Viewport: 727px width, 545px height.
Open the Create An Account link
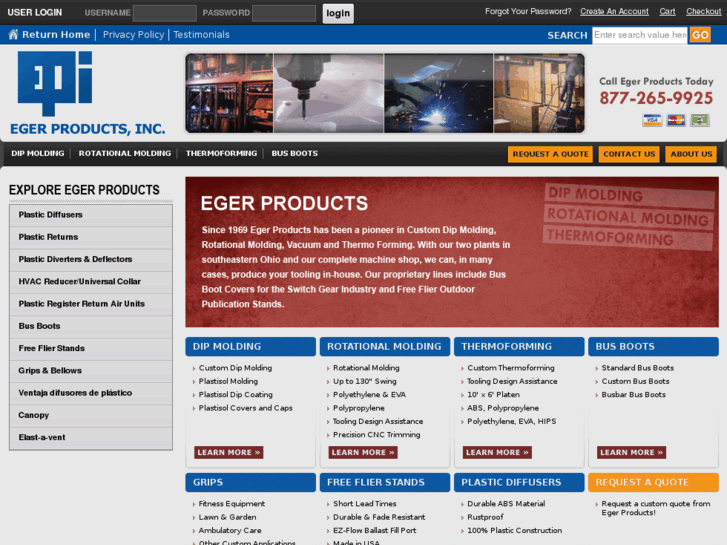(x=614, y=11)
